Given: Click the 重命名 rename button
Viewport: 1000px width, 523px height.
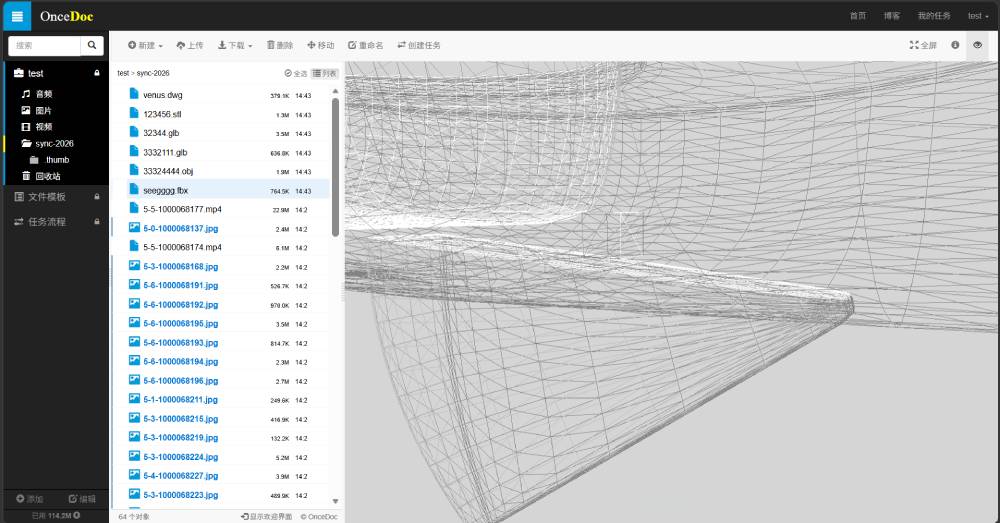Looking at the screenshot, I should coord(365,45).
